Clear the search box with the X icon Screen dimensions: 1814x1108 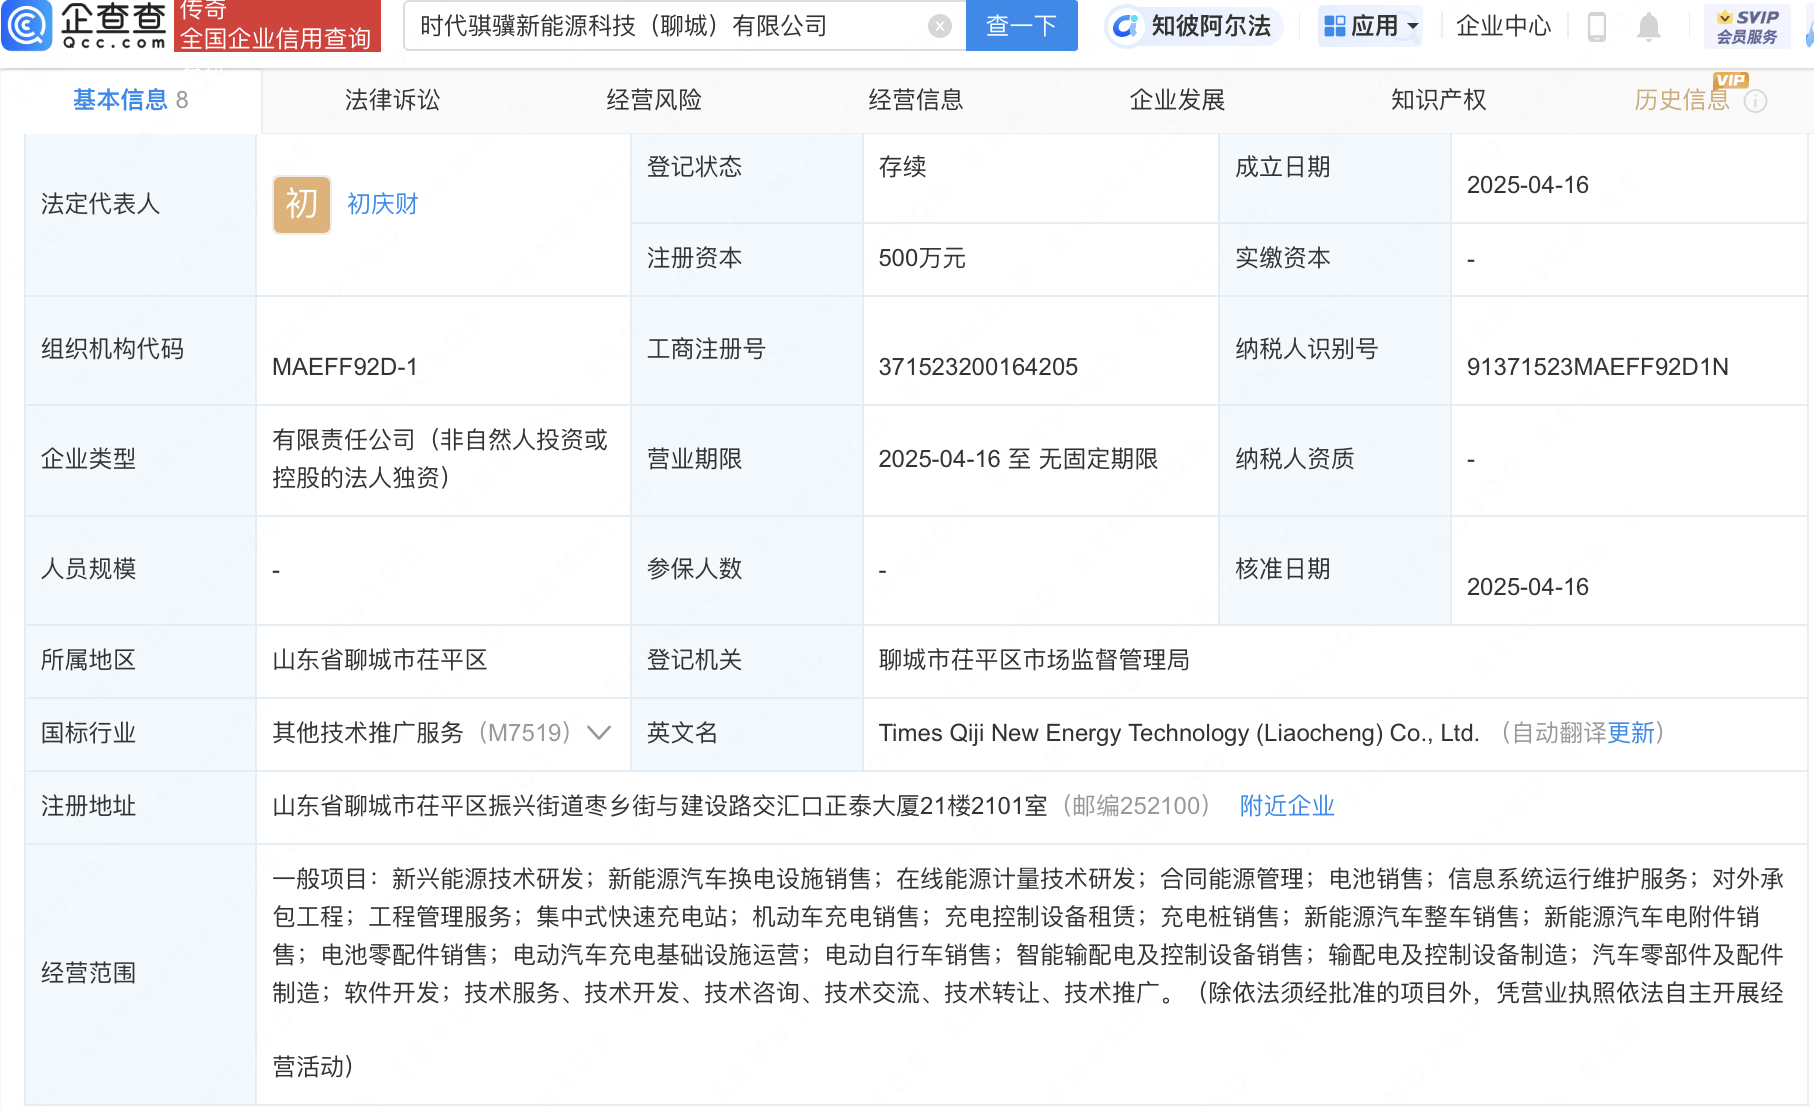[x=938, y=25]
